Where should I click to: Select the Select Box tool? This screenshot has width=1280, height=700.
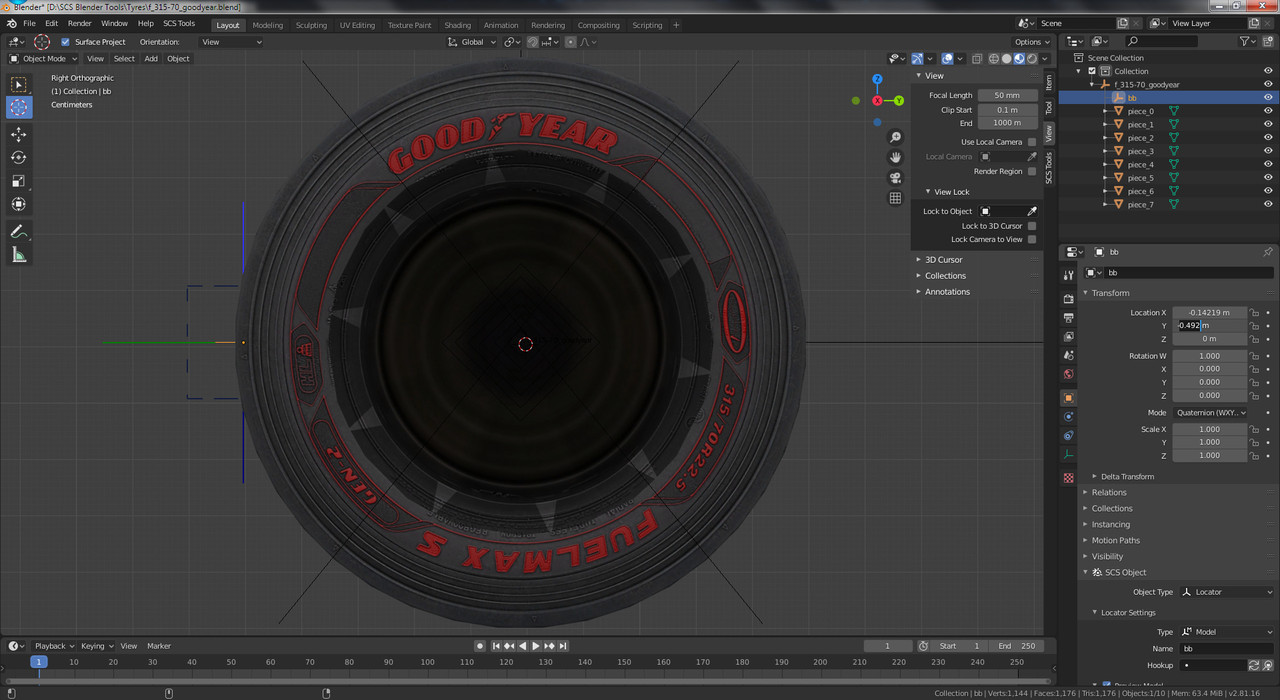click(19, 85)
